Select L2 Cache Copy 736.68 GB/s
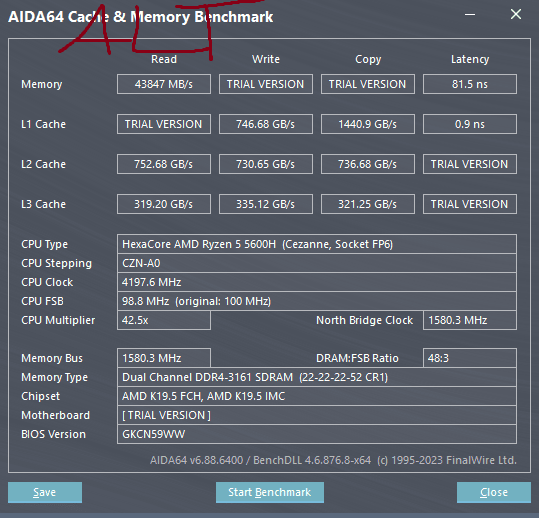This screenshot has width=539, height=518. (x=368, y=164)
